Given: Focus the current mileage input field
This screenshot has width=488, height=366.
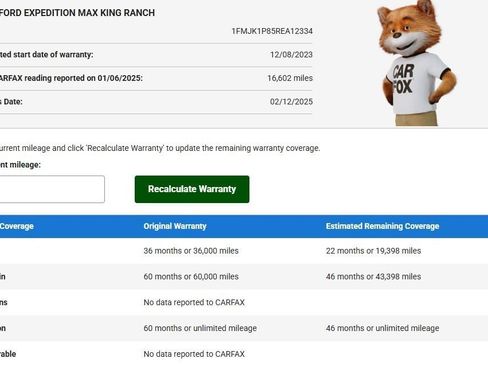Looking at the screenshot, I should pyautogui.click(x=52, y=189).
